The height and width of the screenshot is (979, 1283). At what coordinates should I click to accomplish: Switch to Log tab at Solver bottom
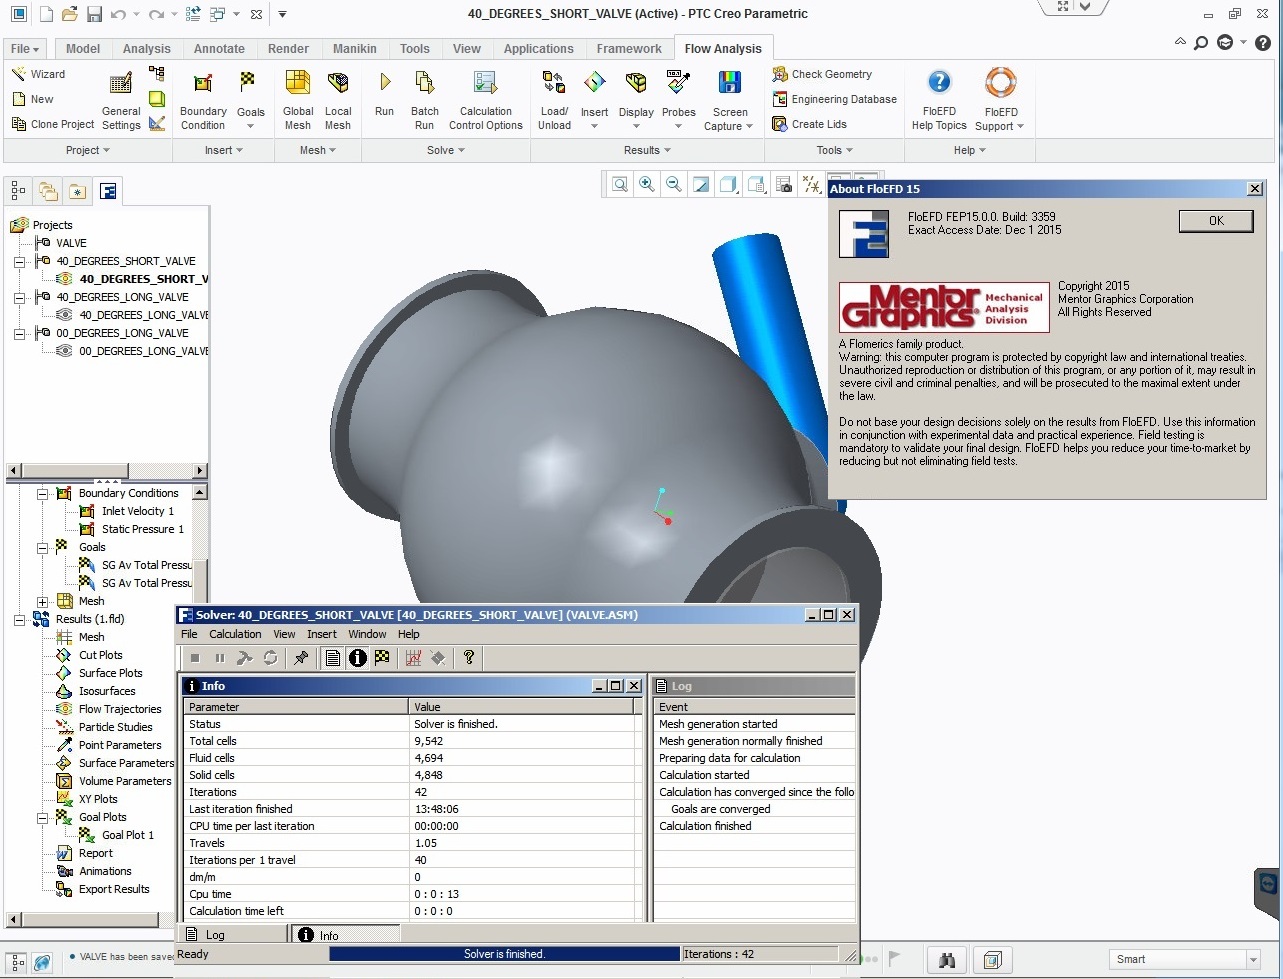[232, 934]
